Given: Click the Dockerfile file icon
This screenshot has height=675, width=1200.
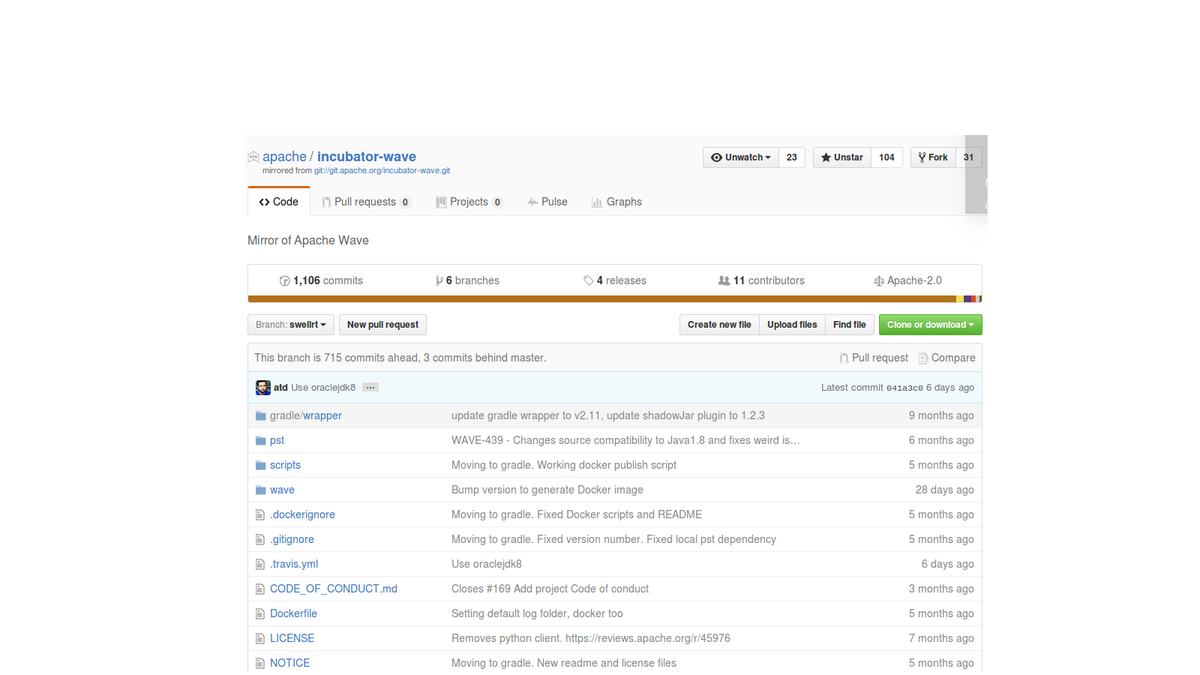Looking at the screenshot, I should [x=260, y=614].
